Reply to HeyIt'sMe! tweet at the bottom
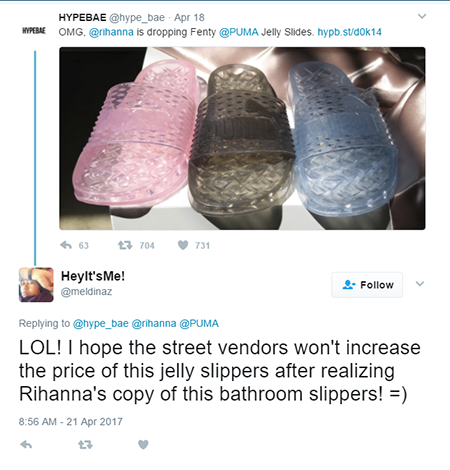 tap(26, 444)
